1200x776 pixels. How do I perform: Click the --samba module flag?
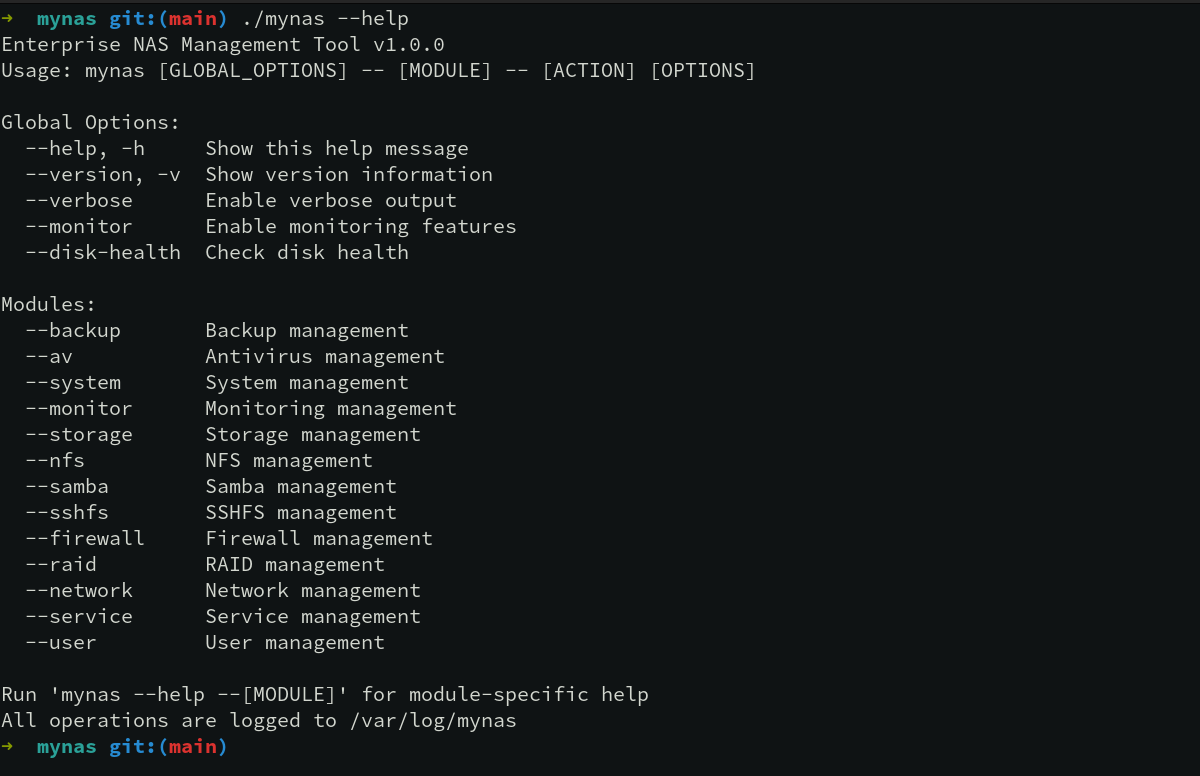pos(67,487)
